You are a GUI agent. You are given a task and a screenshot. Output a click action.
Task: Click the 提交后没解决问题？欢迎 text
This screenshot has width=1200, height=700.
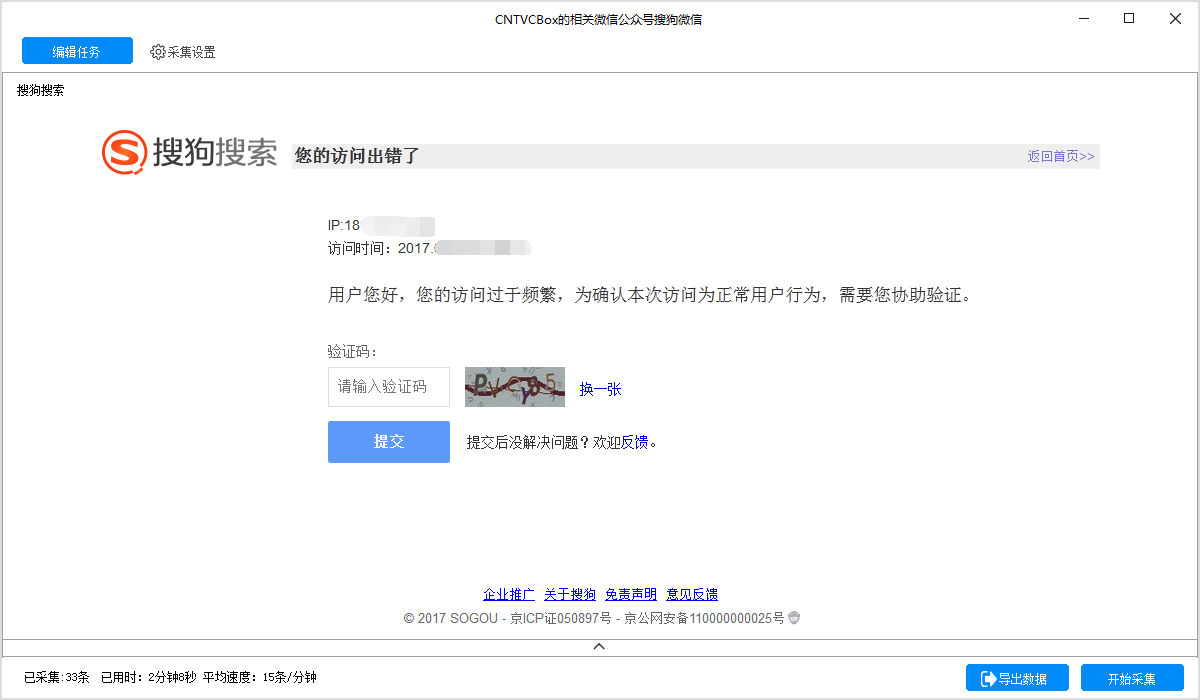click(544, 442)
